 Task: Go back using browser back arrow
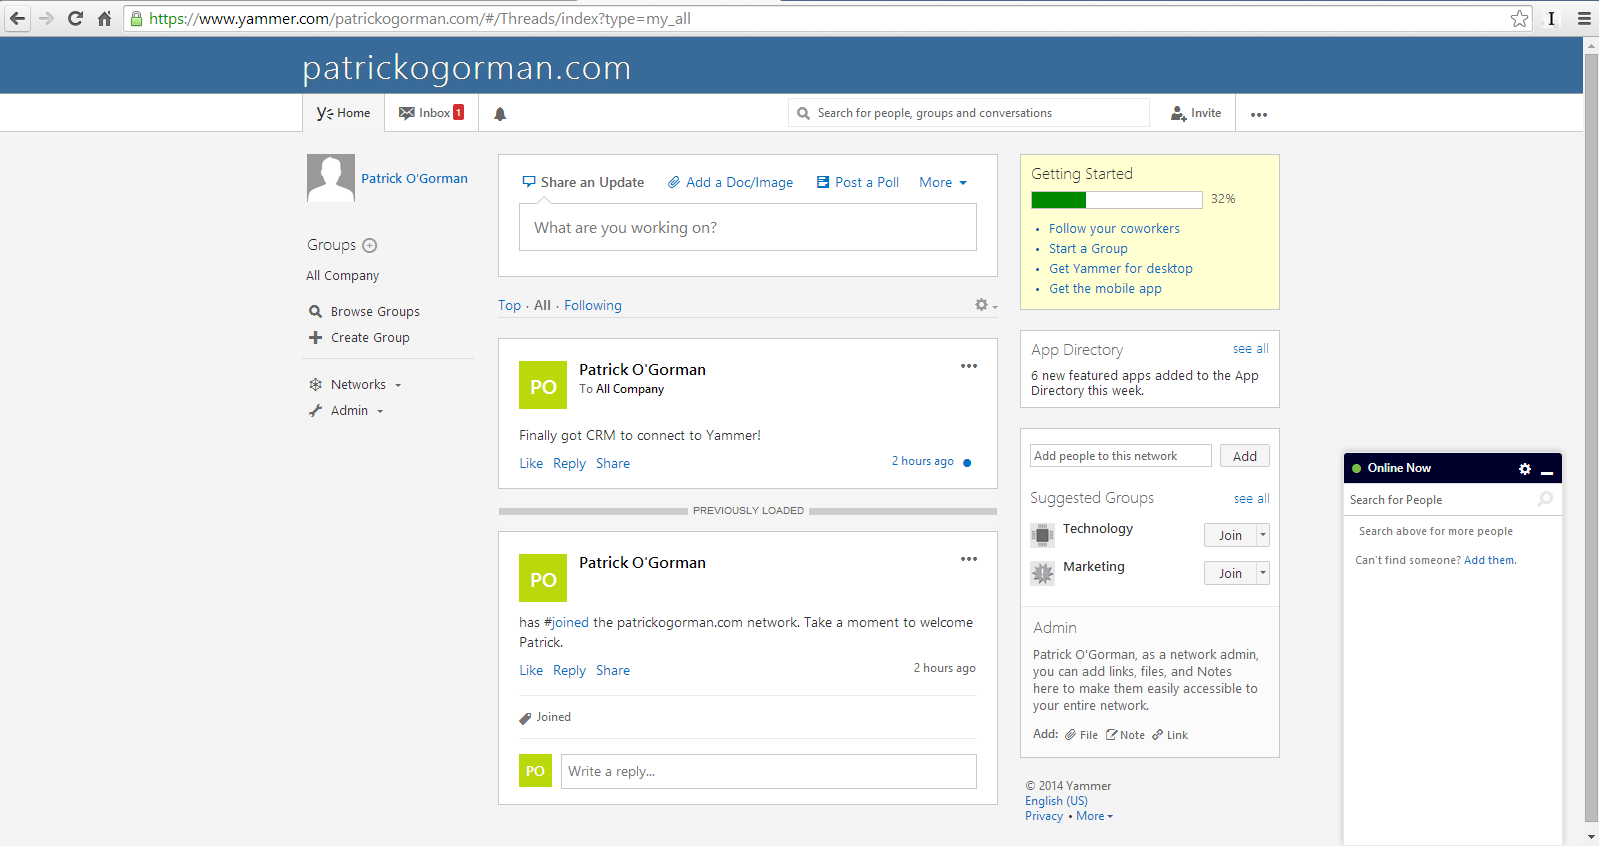[17, 18]
